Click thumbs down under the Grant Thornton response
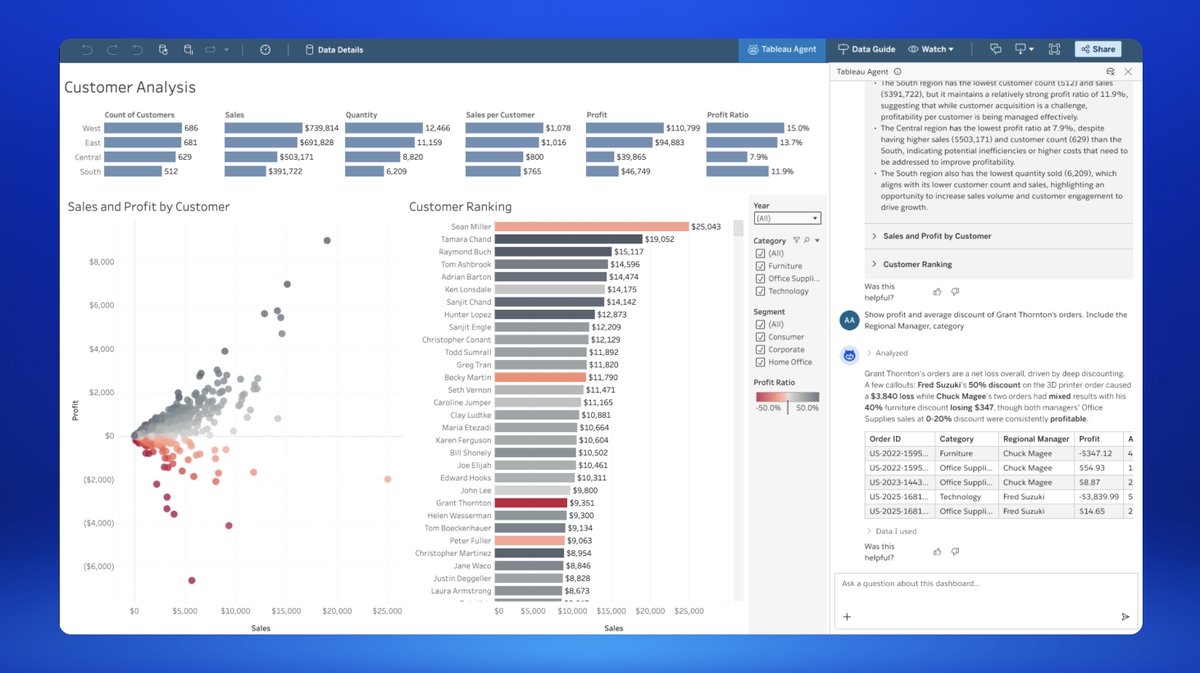This screenshot has height=673, width=1200. [x=955, y=551]
